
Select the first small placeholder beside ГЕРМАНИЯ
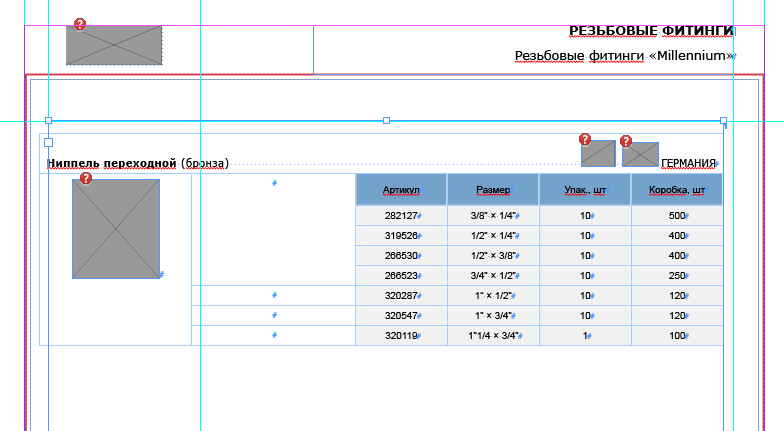click(598, 154)
